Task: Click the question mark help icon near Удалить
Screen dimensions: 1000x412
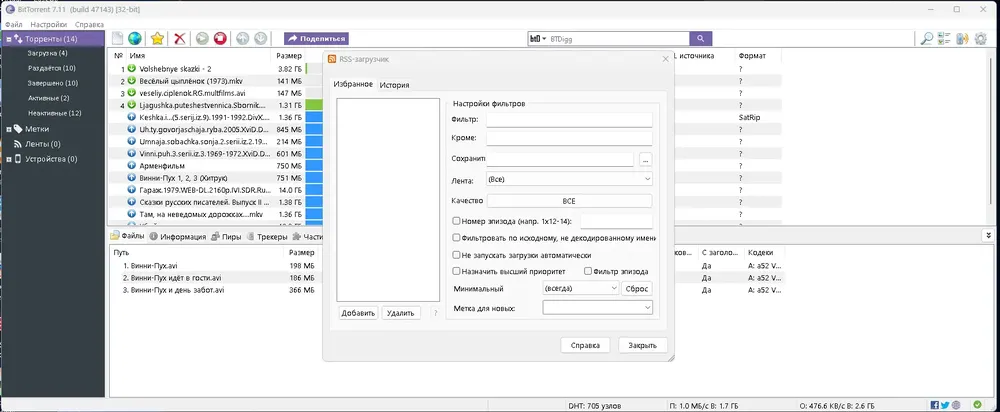Action: point(436,313)
